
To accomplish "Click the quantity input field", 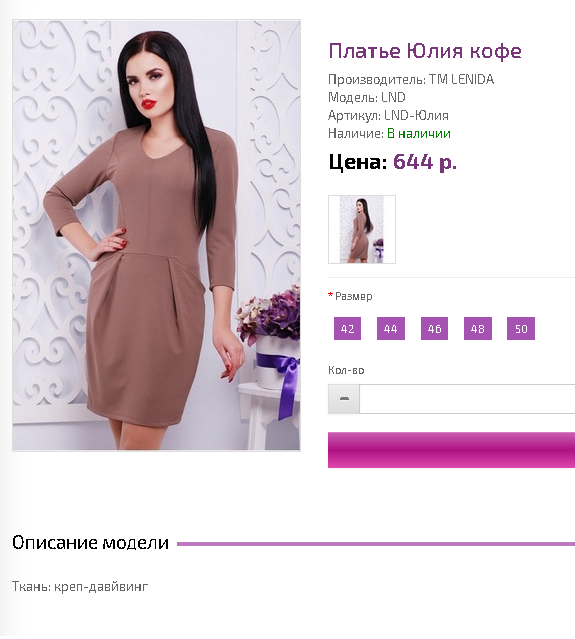I will pyautogui.click(x=467, y=399).
